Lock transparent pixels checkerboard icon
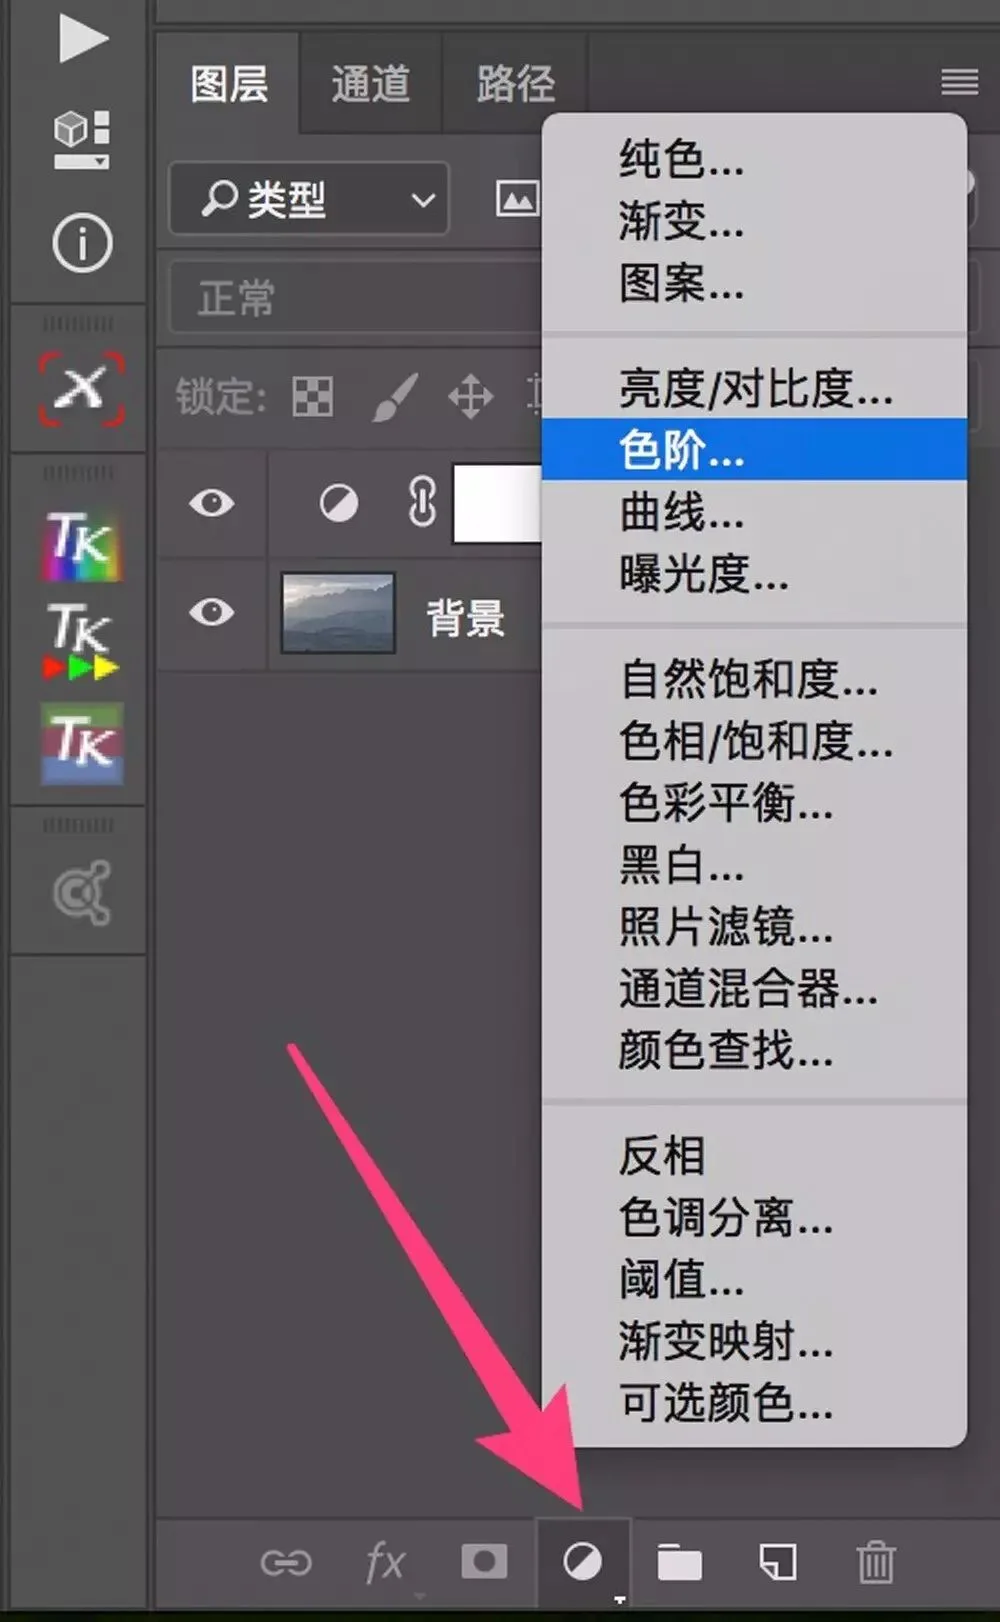 pos(313,396)
